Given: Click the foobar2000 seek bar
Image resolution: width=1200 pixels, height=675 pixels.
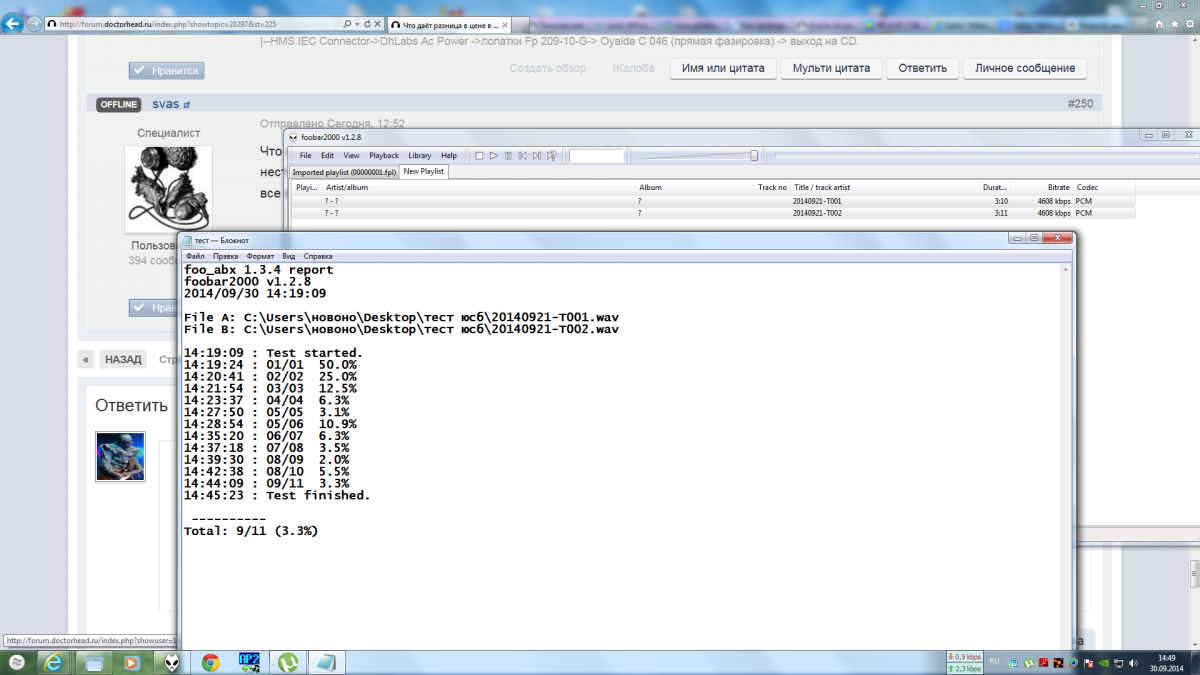Looking at the screenshot, I should pos(985,156).
